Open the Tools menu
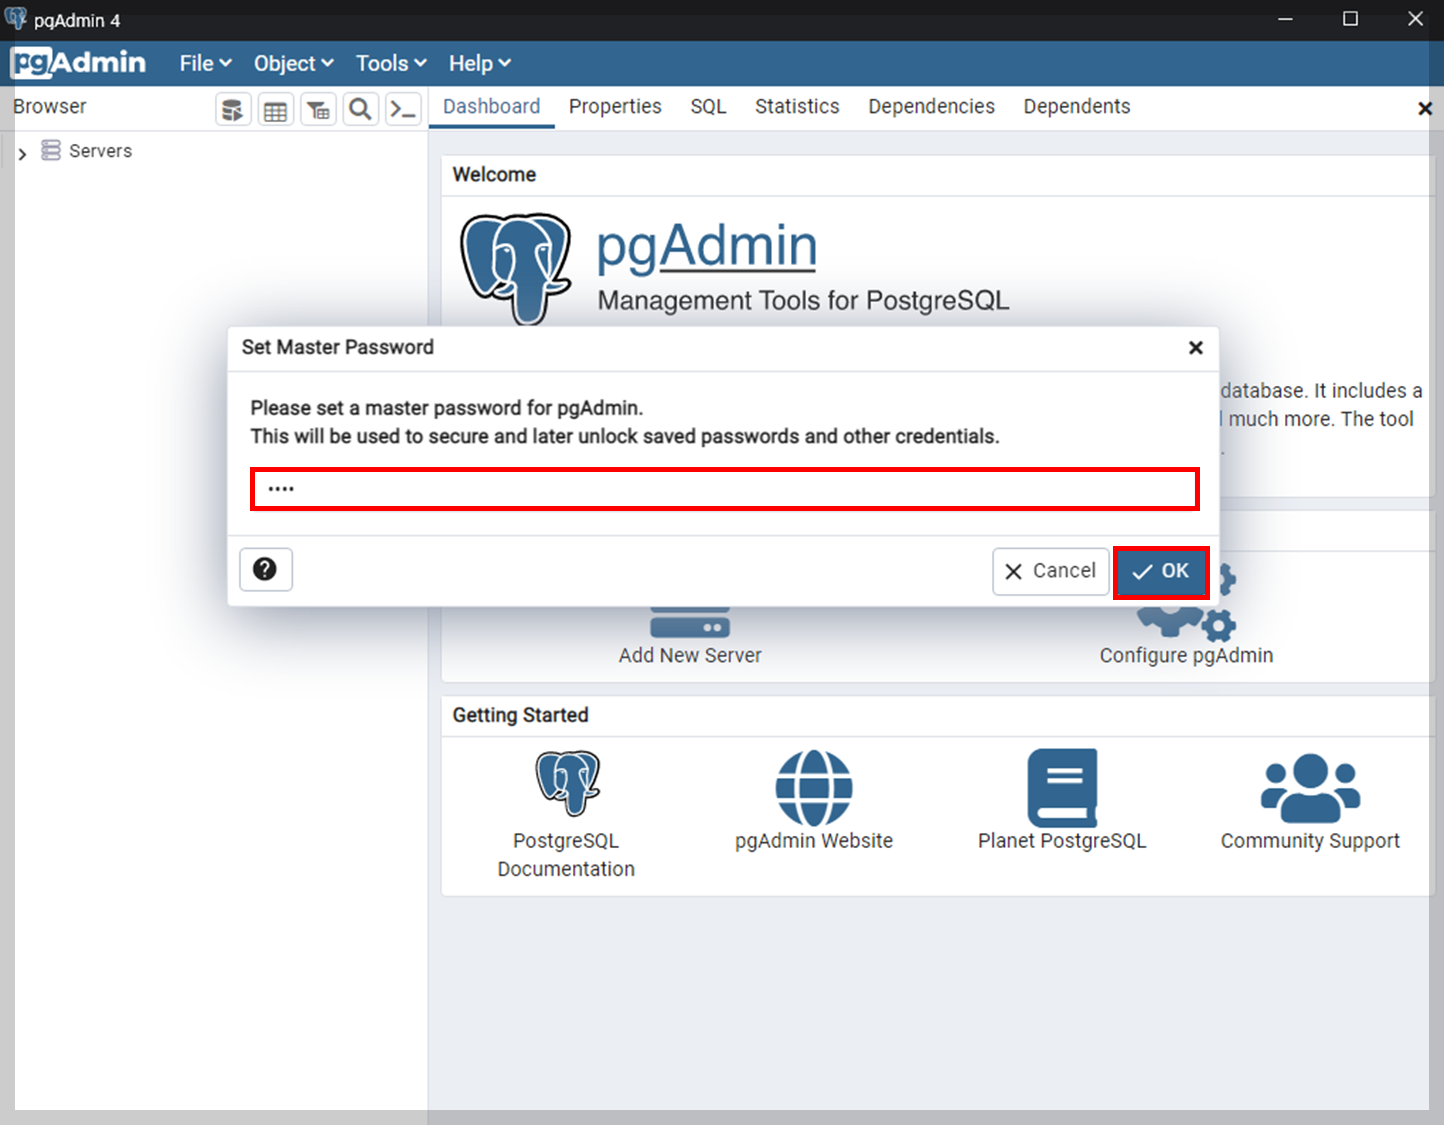The height and width of the screenshot is (1125, 1444). click(x=391, y=63)
